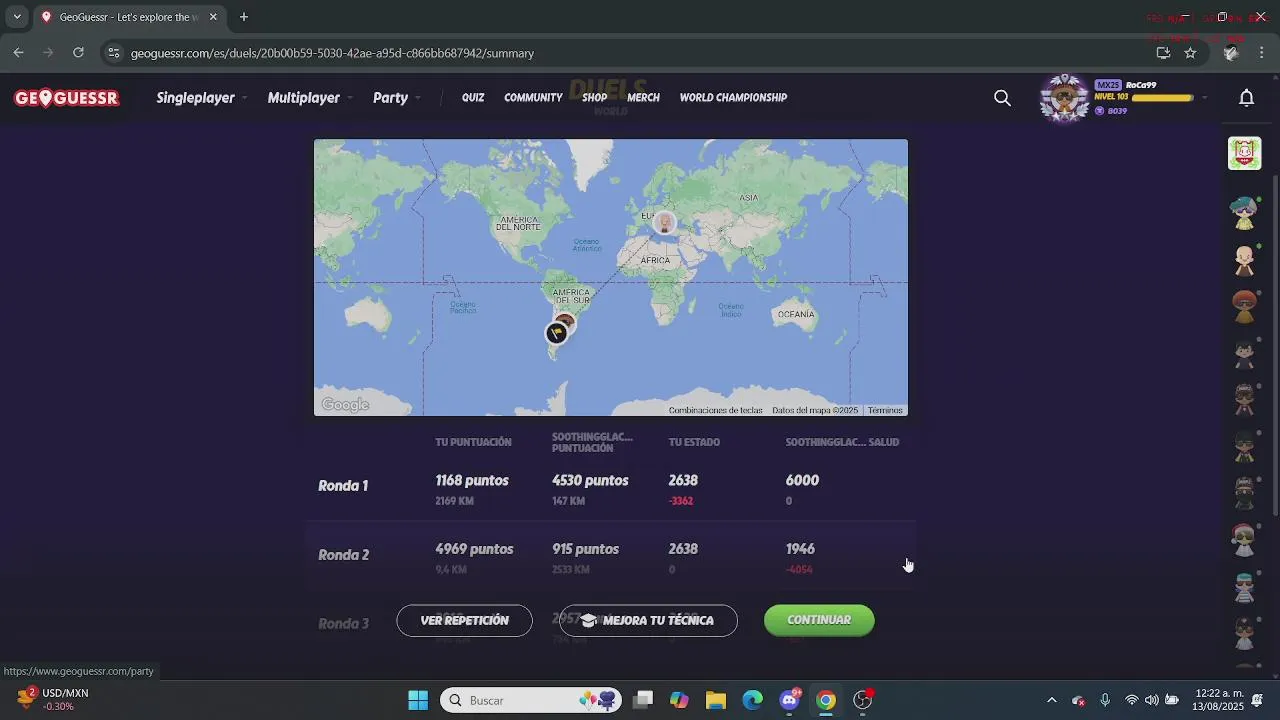The image size is (1280, 720).
Task: Close the GeoGuessr tab
Action: click(213, 17)
